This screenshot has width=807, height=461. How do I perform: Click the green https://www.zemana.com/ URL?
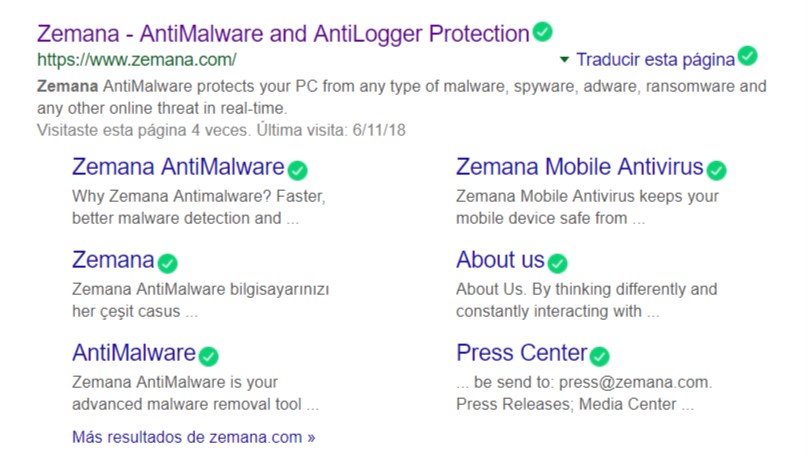click(136, 59)
